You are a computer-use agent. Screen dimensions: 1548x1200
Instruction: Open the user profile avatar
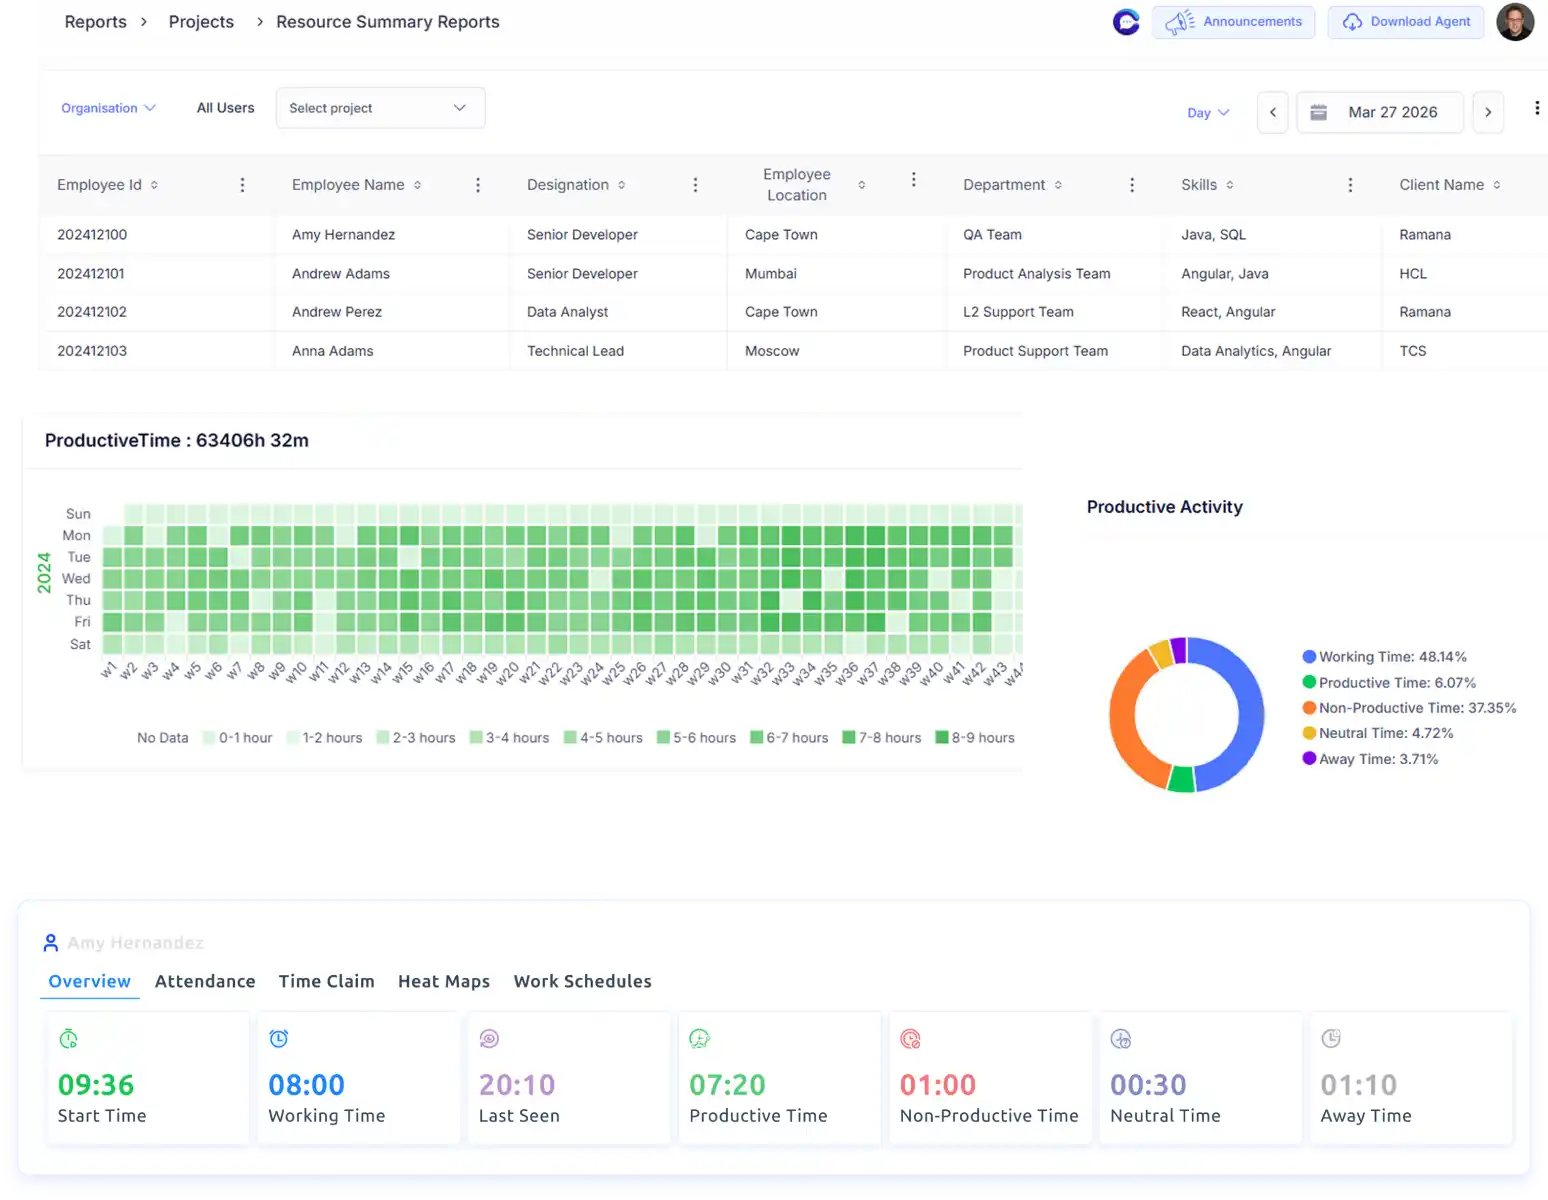1514,22
